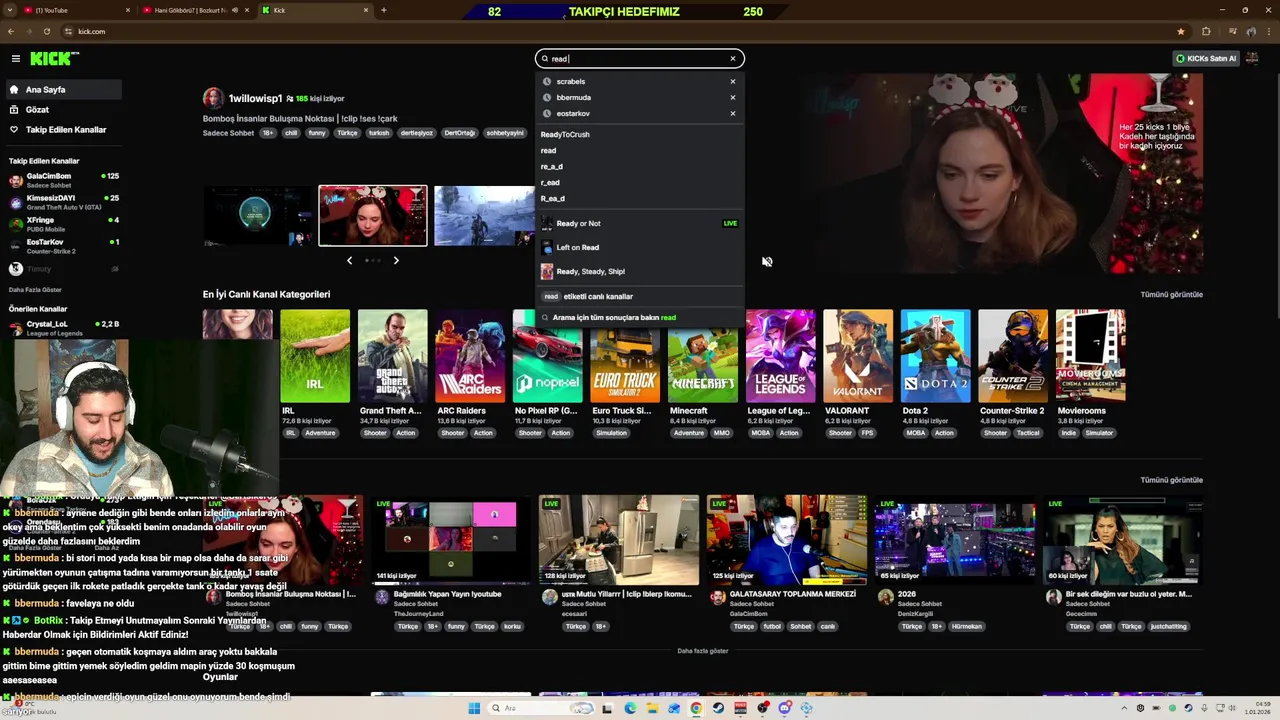
Task: Open the Ready, Steady, Ship! category result
Action: (x=640, y=271)
